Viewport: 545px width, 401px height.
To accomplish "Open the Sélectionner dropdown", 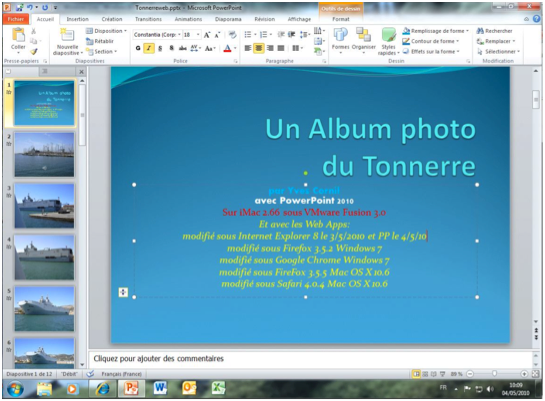I will pos(498,51).
